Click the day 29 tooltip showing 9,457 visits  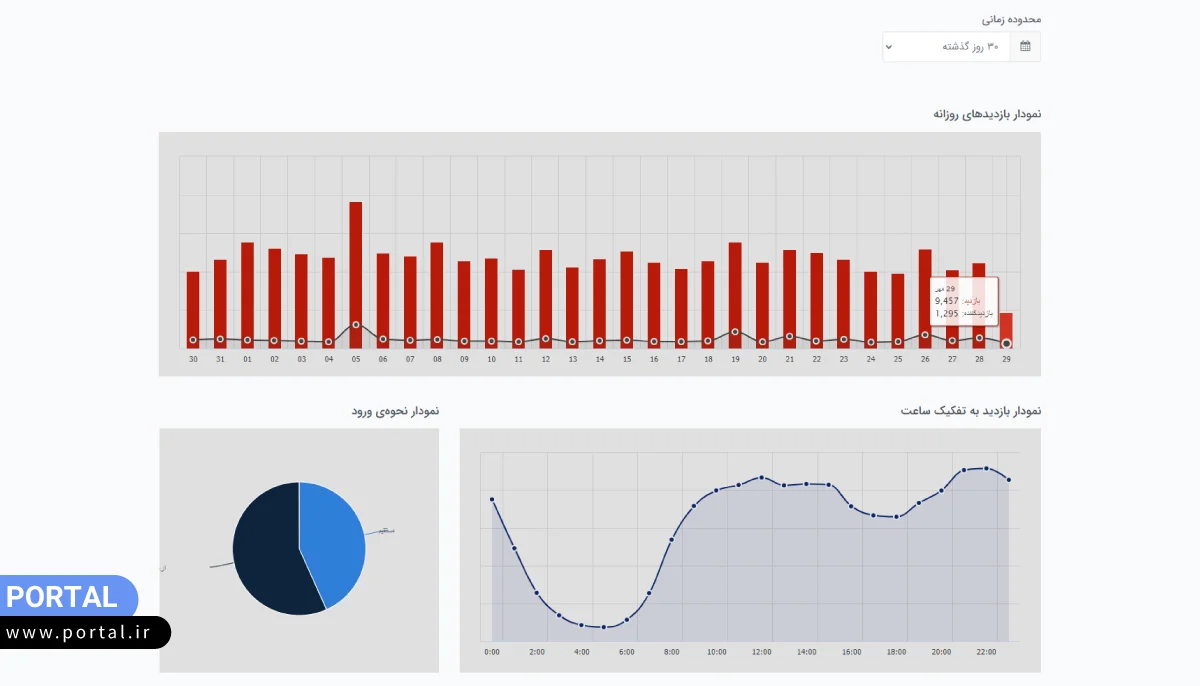pos(963,301)
